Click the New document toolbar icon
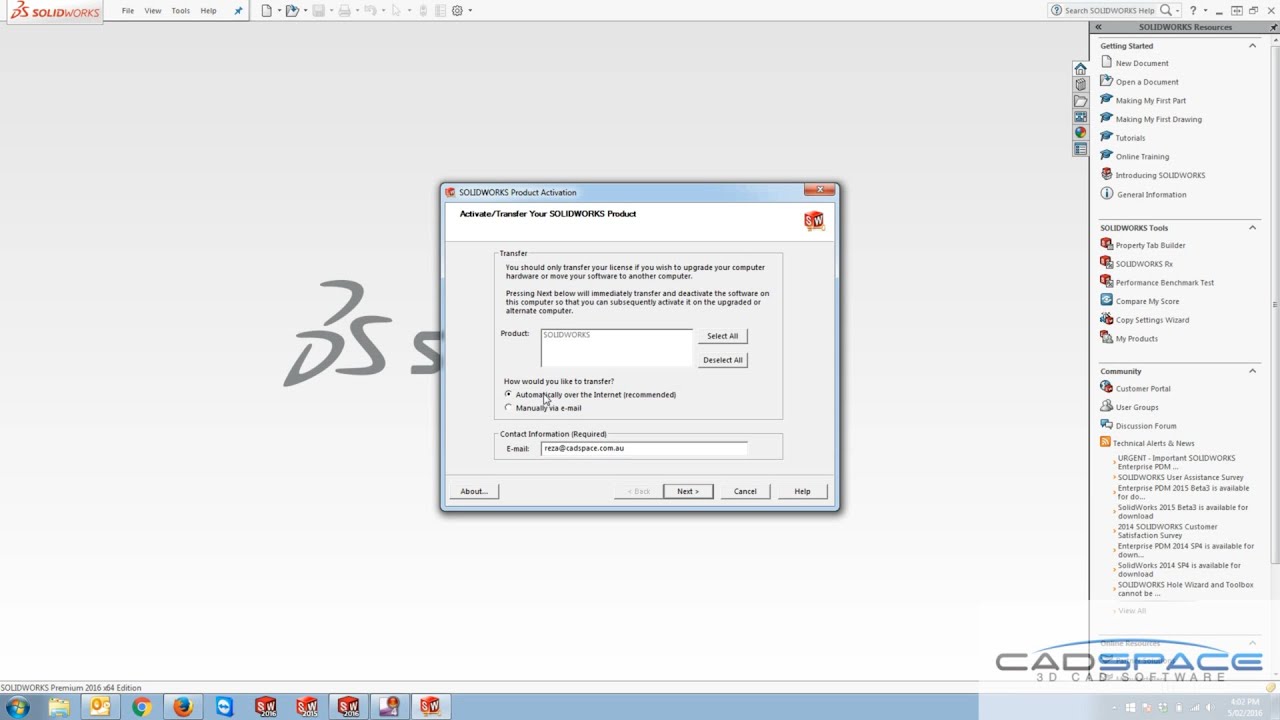Viewport: 1280px width, 720px height. coord(266,10)
